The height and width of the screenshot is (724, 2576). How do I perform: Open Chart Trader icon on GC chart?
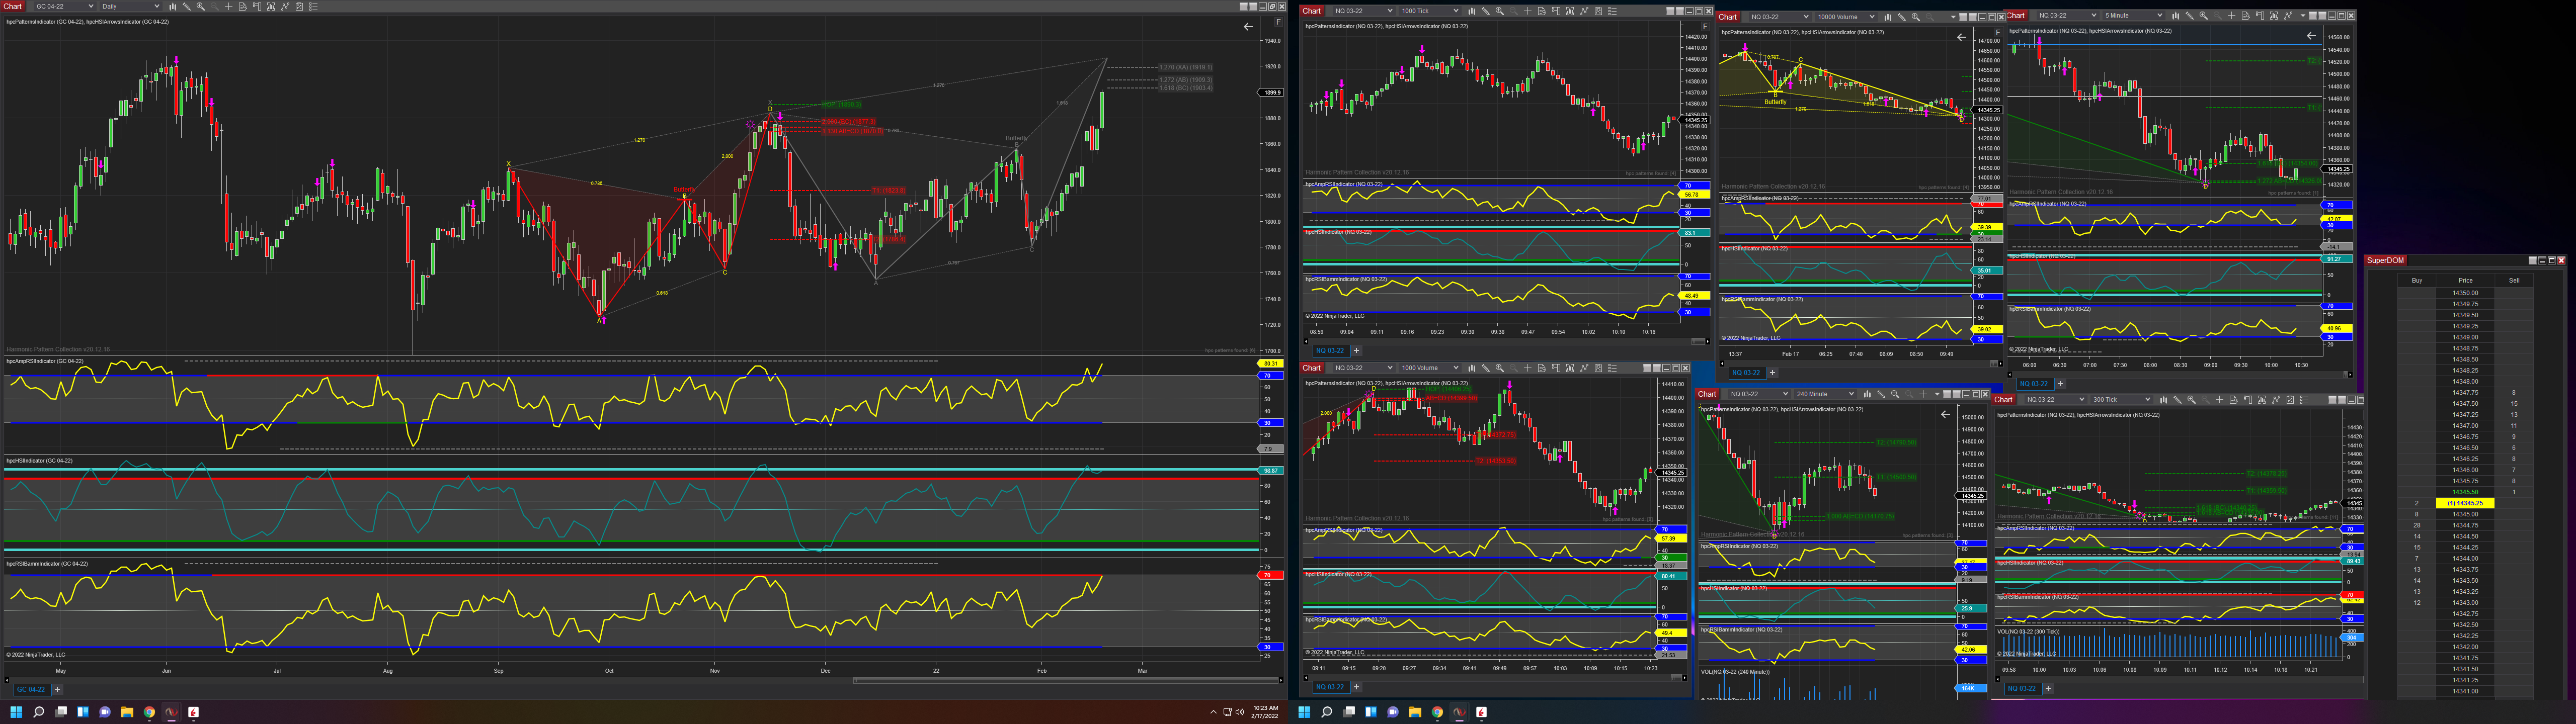[257, 6]
